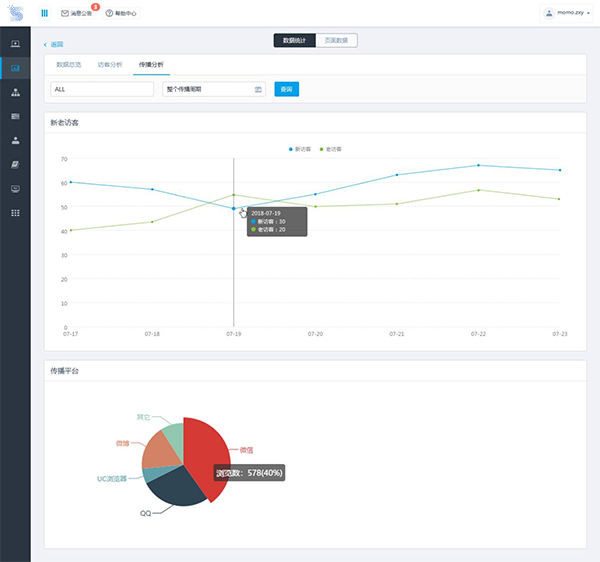Viewport: 600px width, 562px height.
Task: Click the red notification badge on 消息公告
Action: [95, 7]
